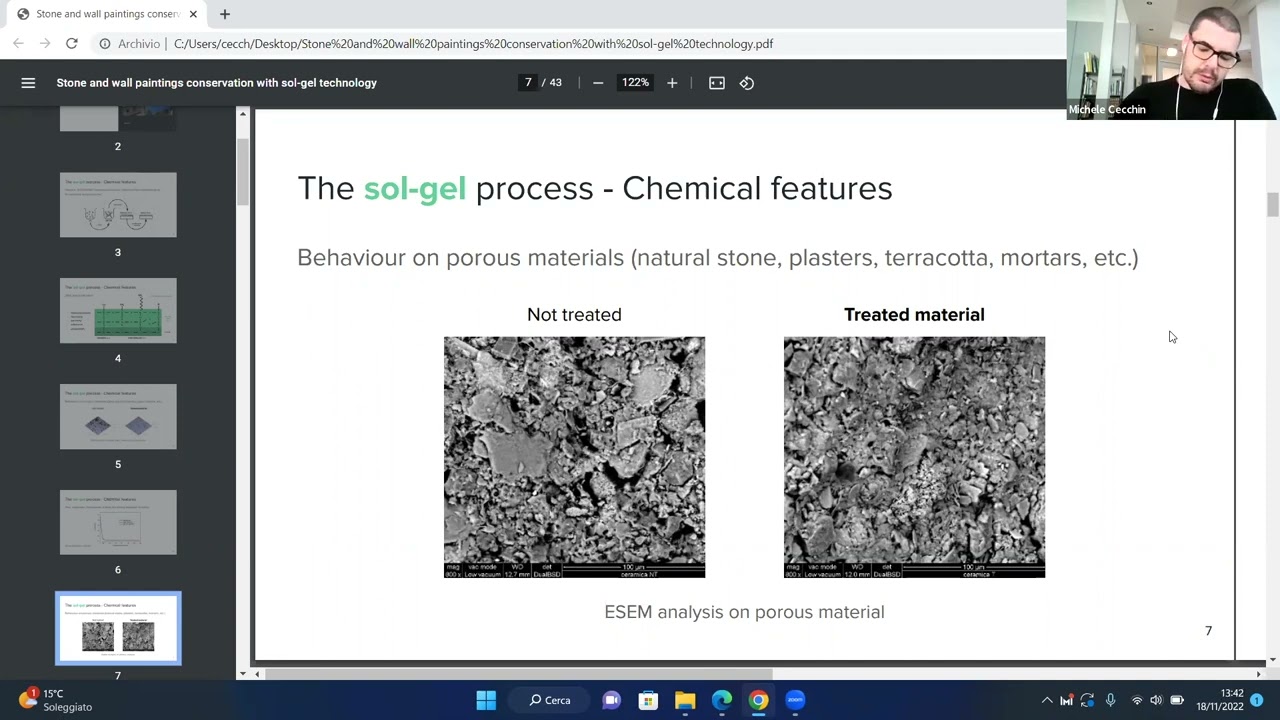Open page 4 thumbnail
The height and width of the screenshot is (720, 1280).
(x=118, y=311)
